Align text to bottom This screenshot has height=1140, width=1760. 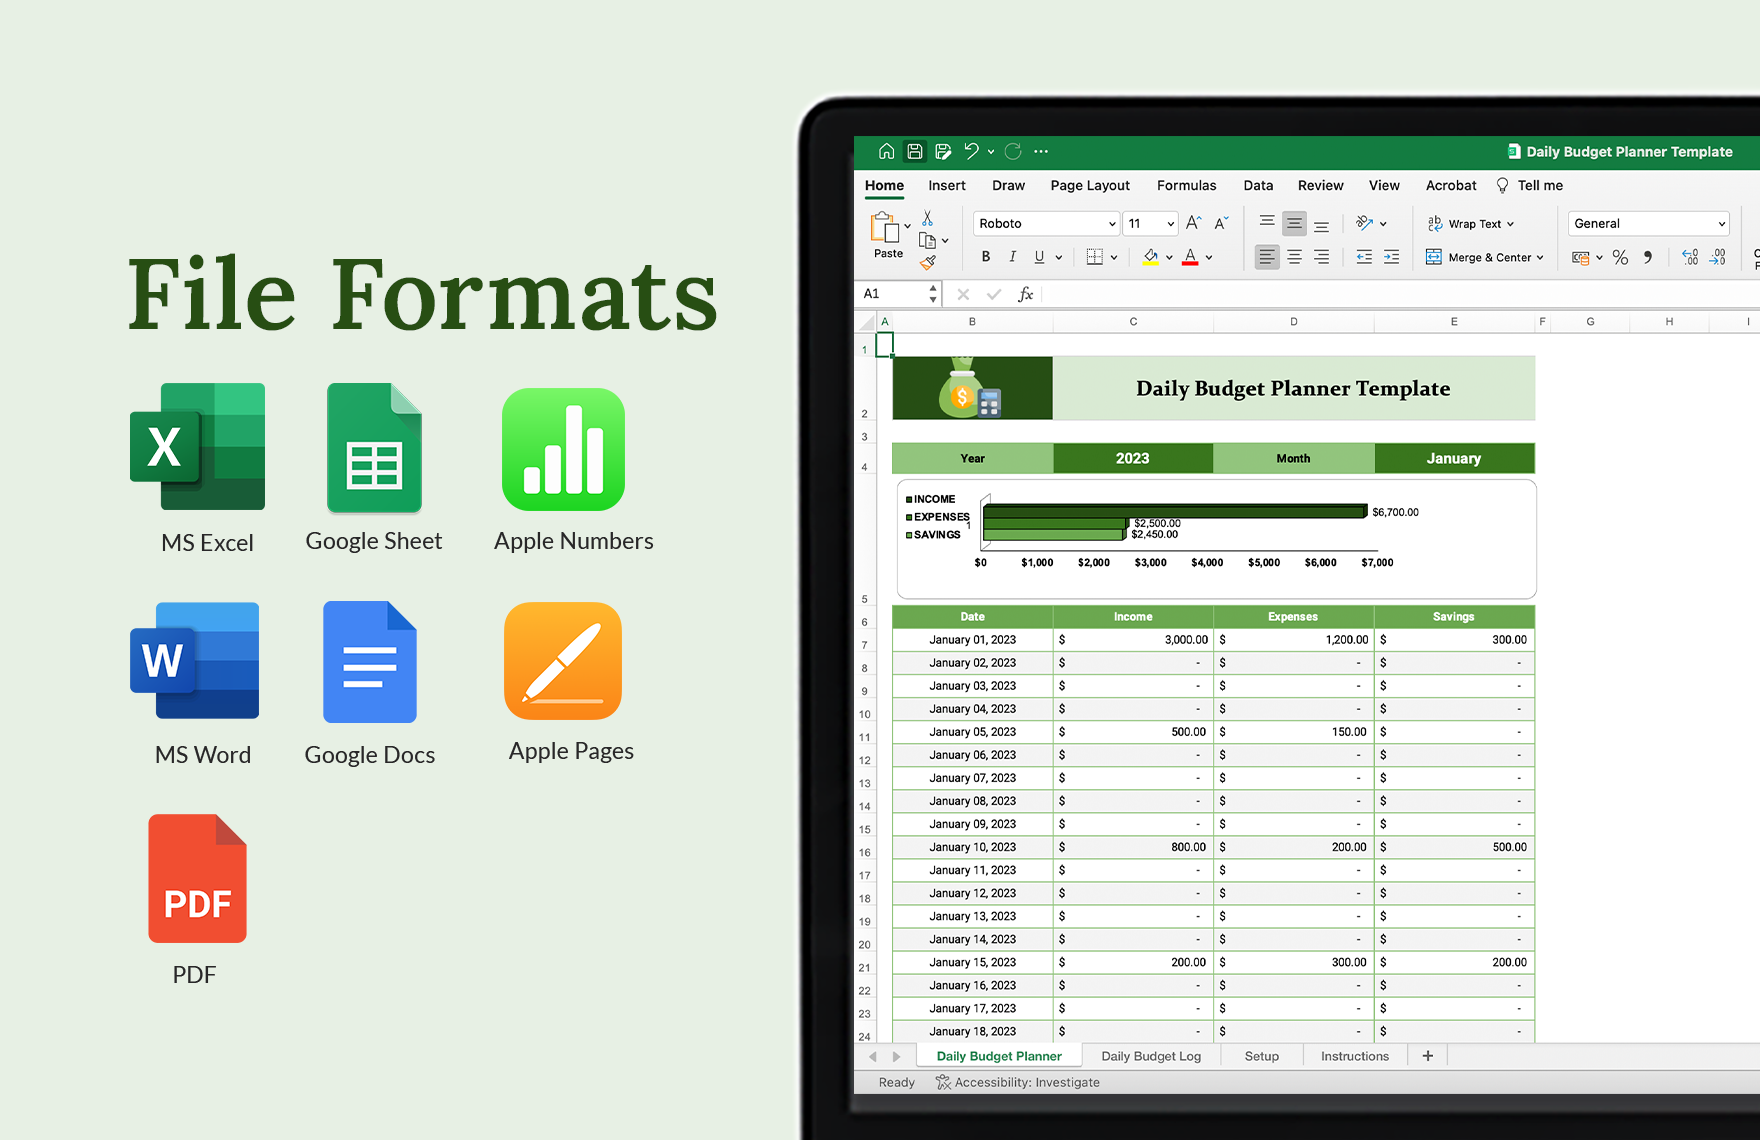(1321, 224)
